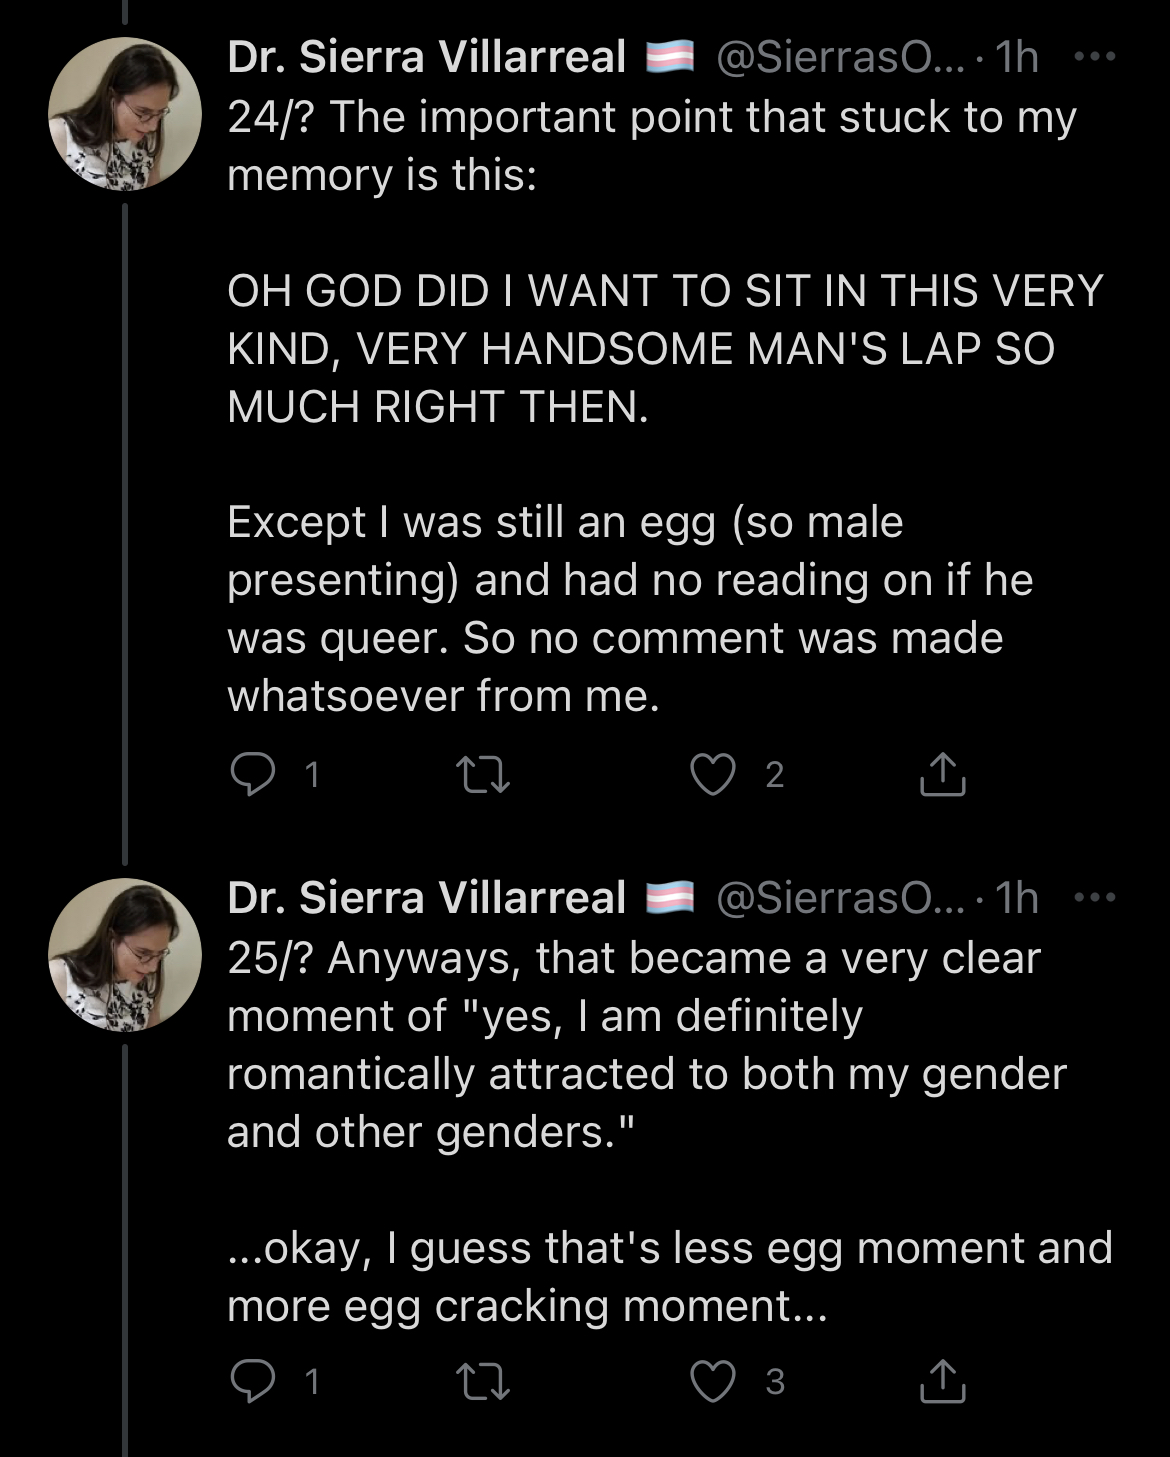The height and width of the screenshot is (1457, 1170).
Task: Open profile picture on 25/? tweet
Action: (125, 954)
